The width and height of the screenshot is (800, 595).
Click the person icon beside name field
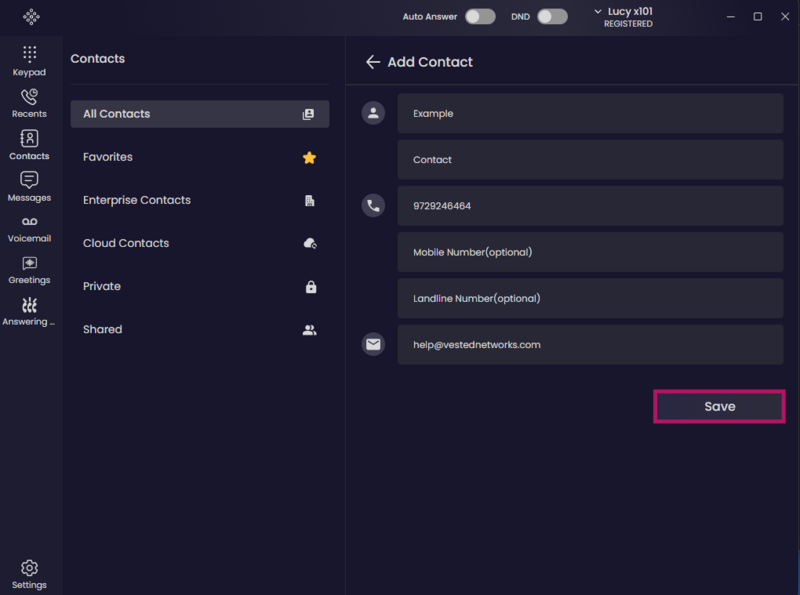click(373, 113)
